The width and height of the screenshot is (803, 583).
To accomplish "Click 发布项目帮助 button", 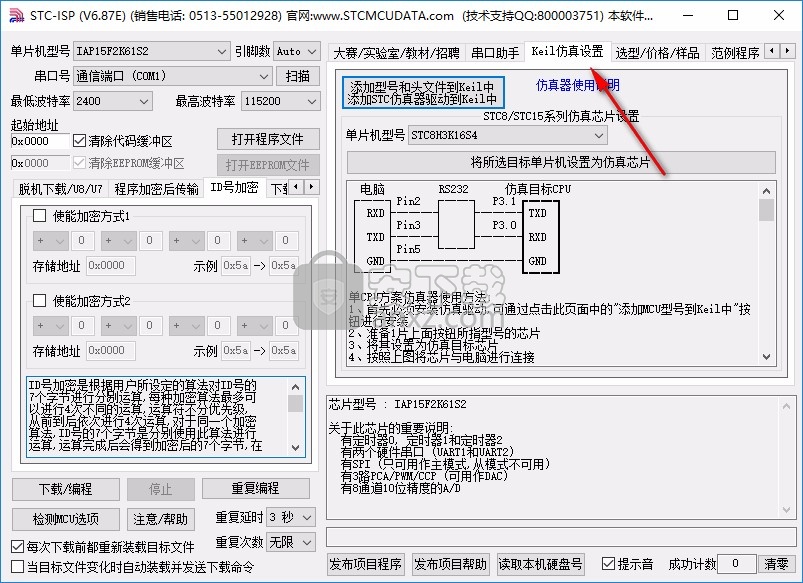I will pos(451,564).
